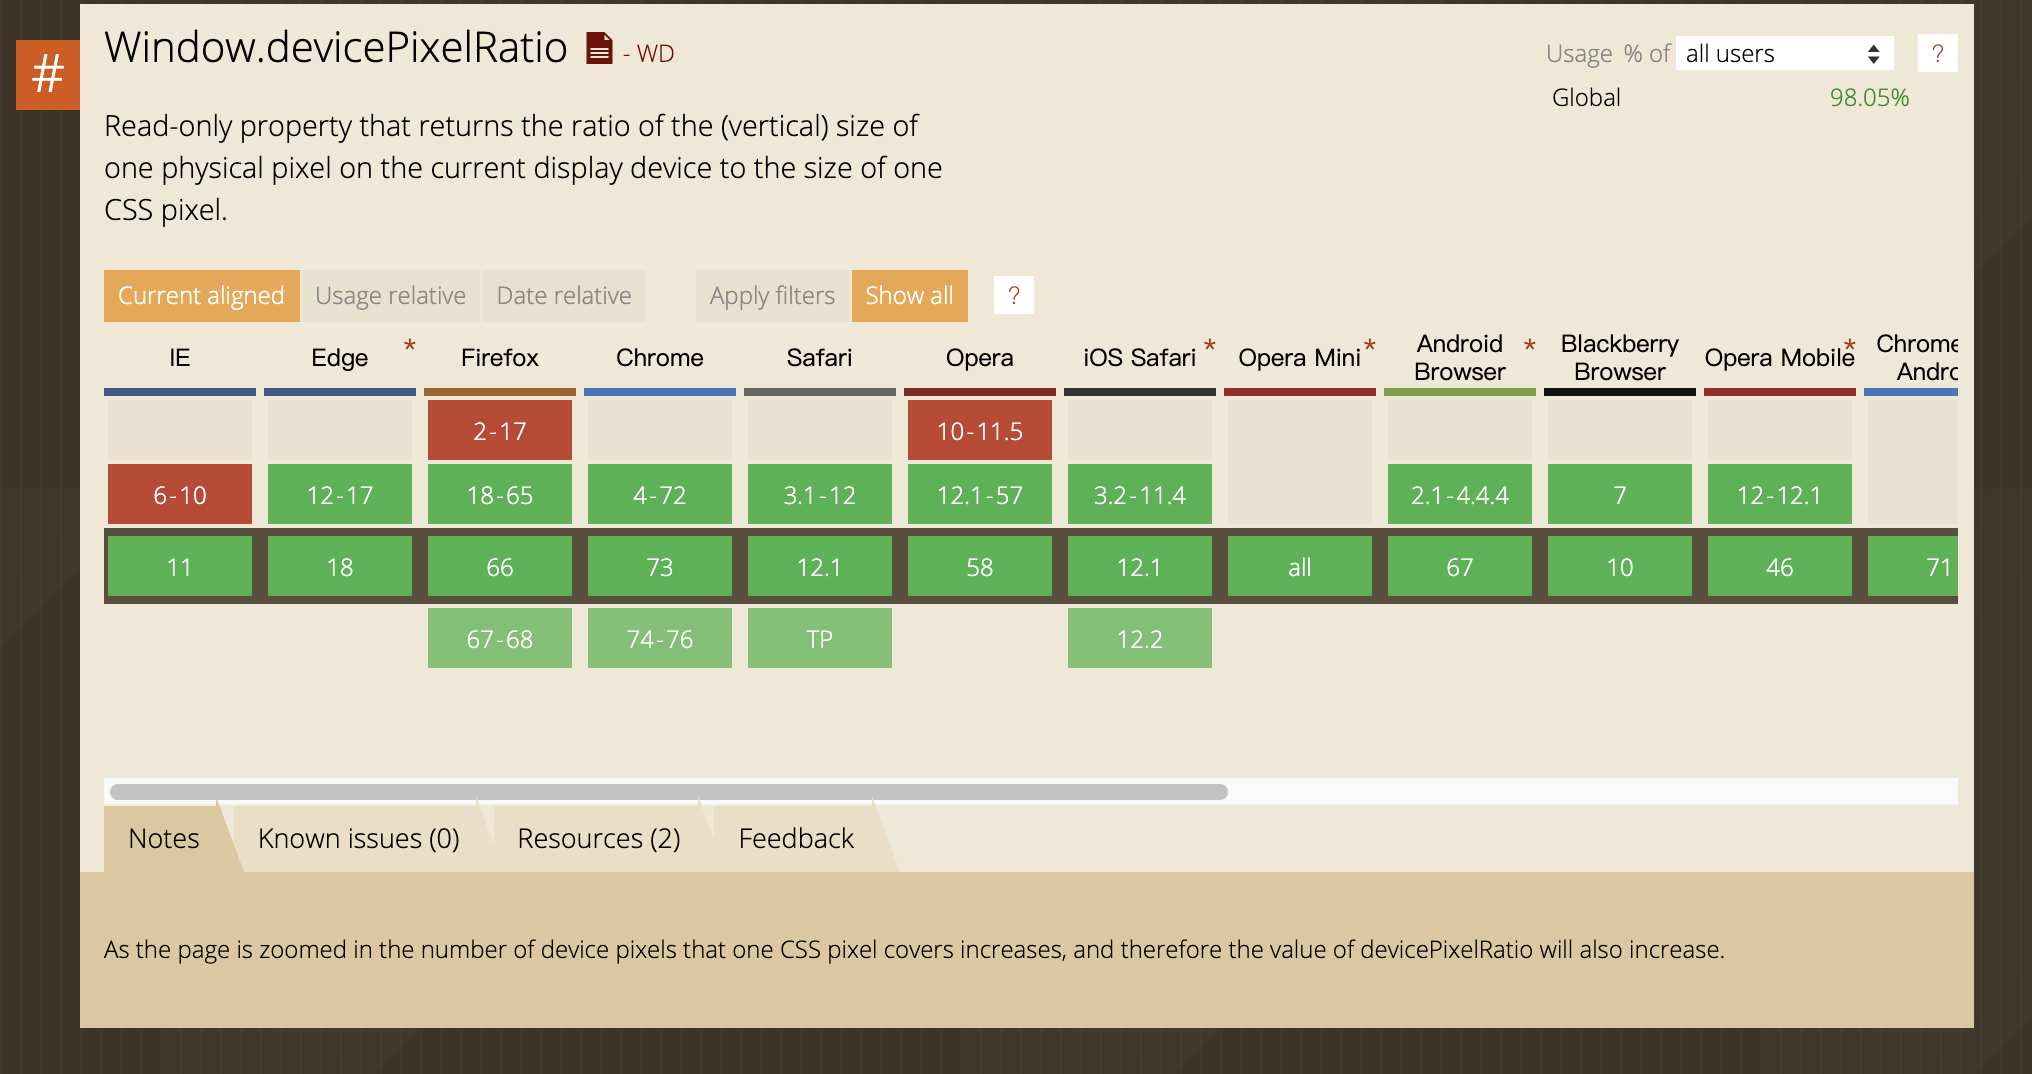The height and width of the screenshot is (1074, 2032).
Task: Select IE 6-10 unsupported cell
Action: tap(180, 494)
